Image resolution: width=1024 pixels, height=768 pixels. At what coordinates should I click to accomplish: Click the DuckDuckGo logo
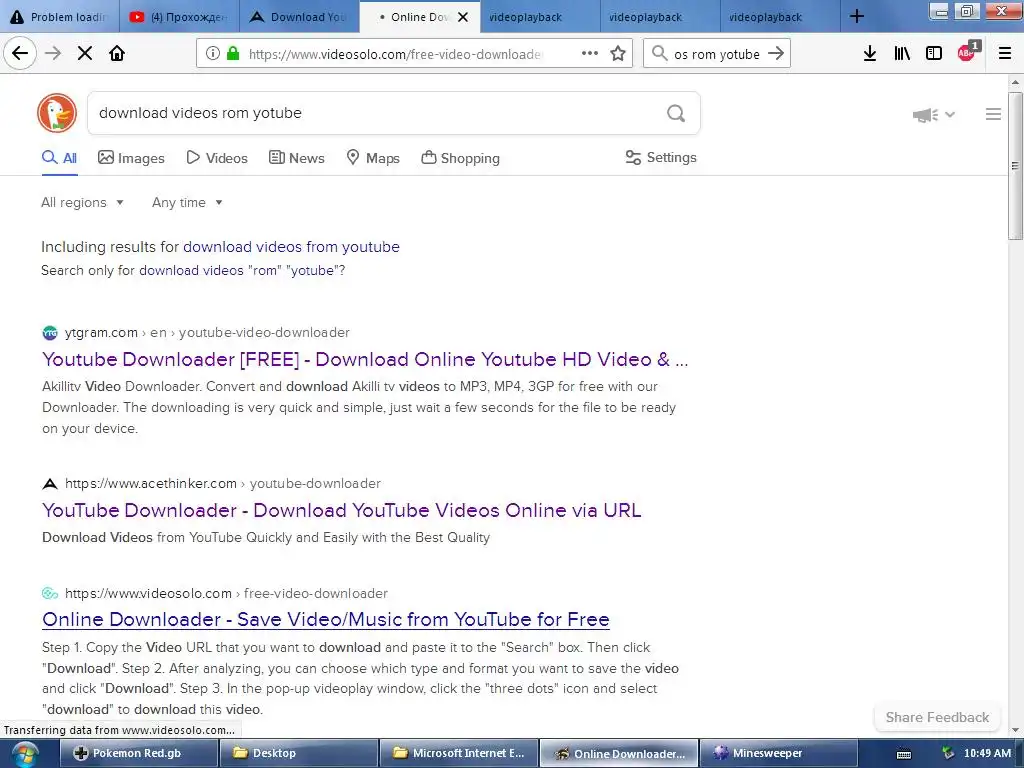[x=57, y=113]
